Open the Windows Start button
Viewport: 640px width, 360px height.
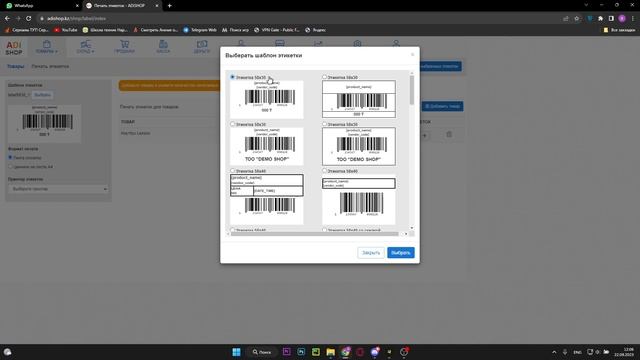pos(236,352)
